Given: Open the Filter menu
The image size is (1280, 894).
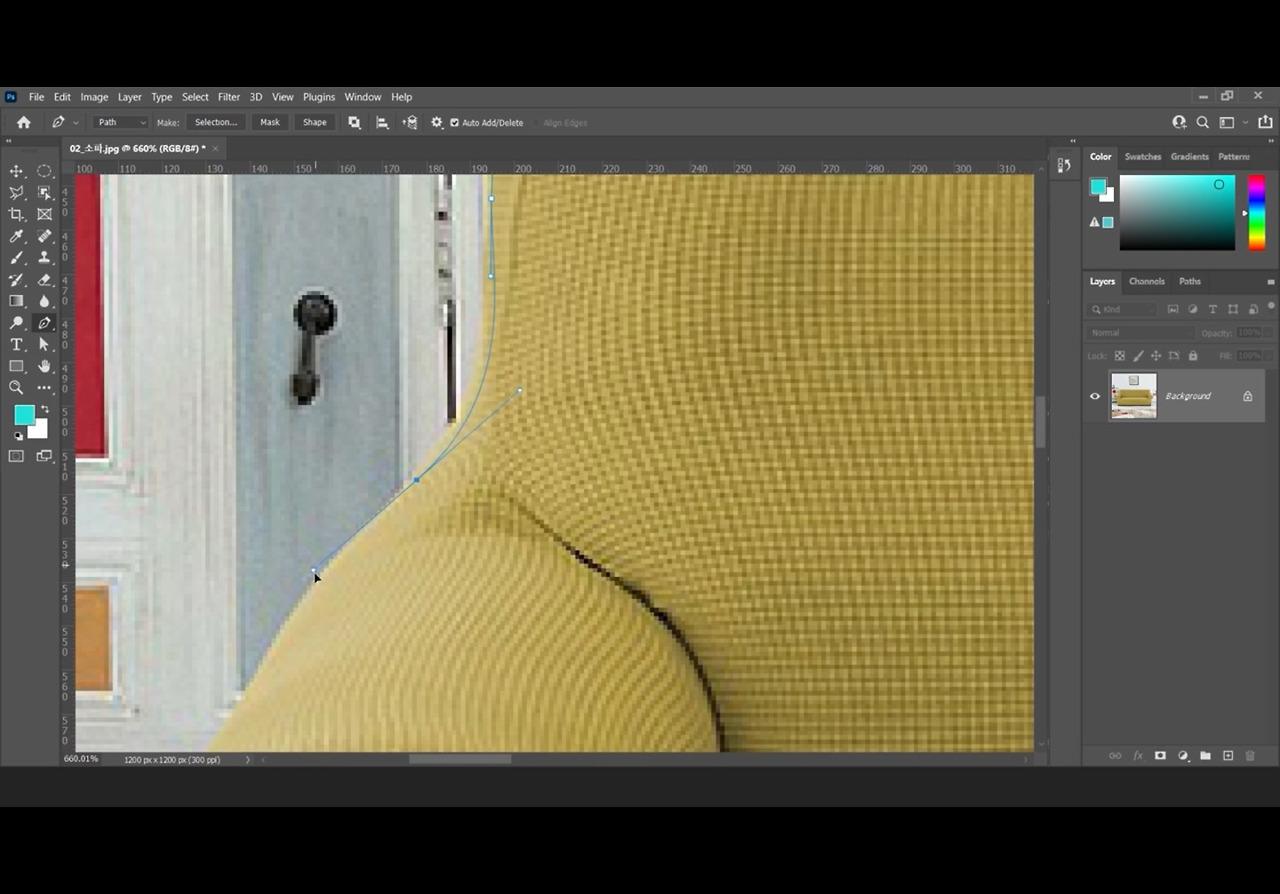Looking at the screenshot, I should (x=229, y=97).
